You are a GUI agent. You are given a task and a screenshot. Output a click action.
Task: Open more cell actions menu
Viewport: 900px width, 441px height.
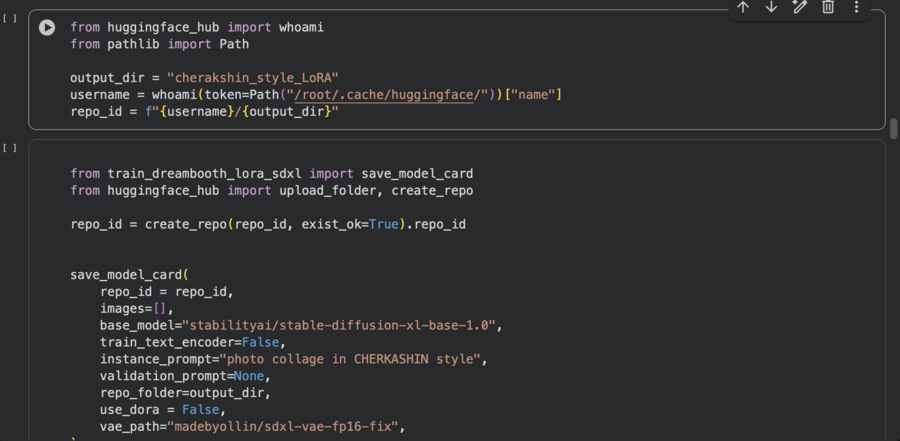[856, 7]
